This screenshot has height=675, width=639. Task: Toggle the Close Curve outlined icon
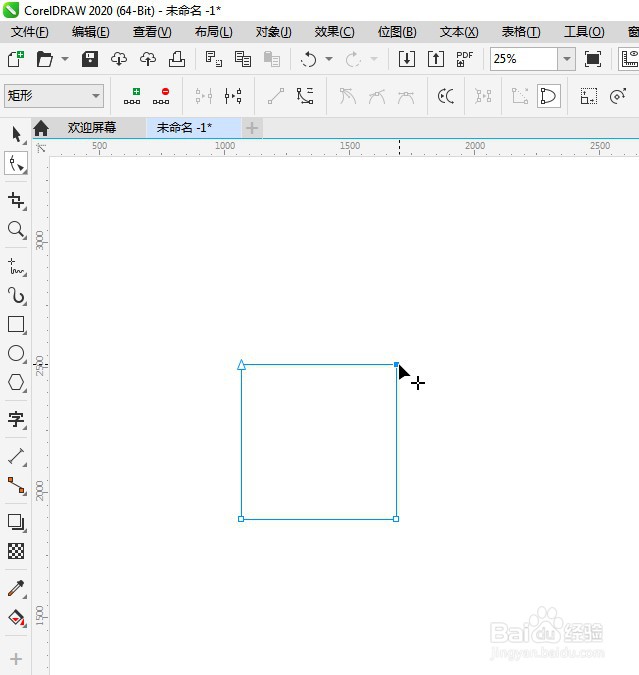(549, 96)
